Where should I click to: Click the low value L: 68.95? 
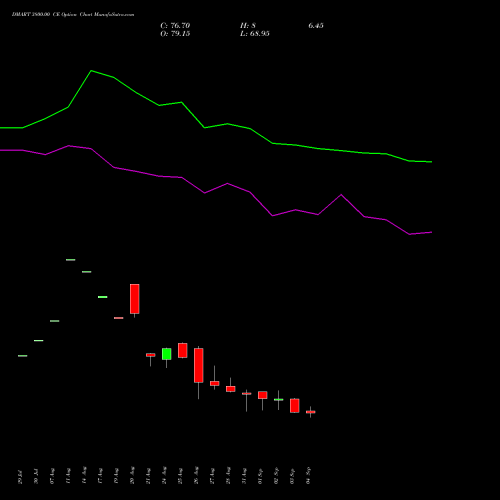click(255, 34)
